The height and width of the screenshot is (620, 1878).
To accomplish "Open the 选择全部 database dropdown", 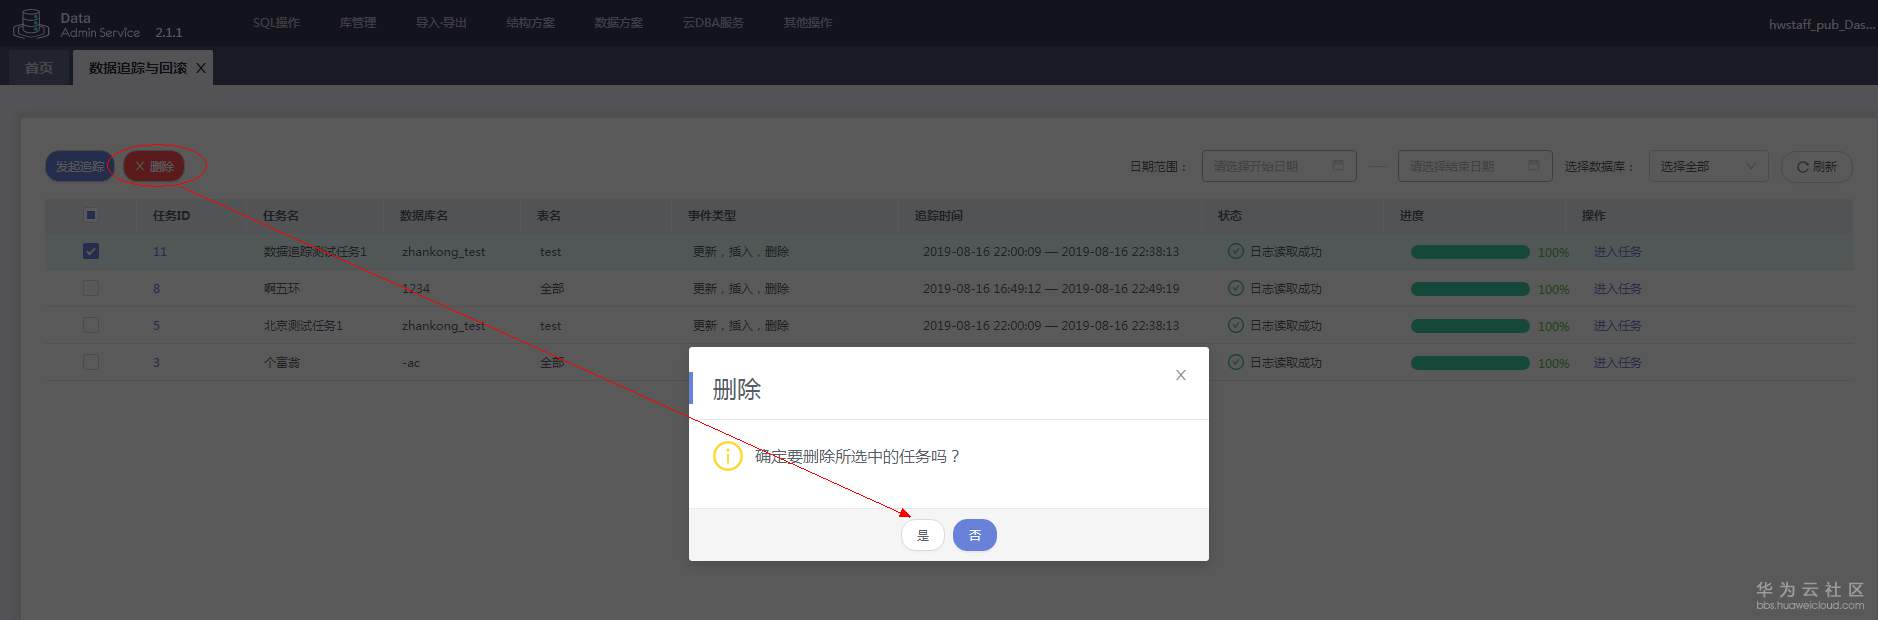I will [x=1708, y=166].
